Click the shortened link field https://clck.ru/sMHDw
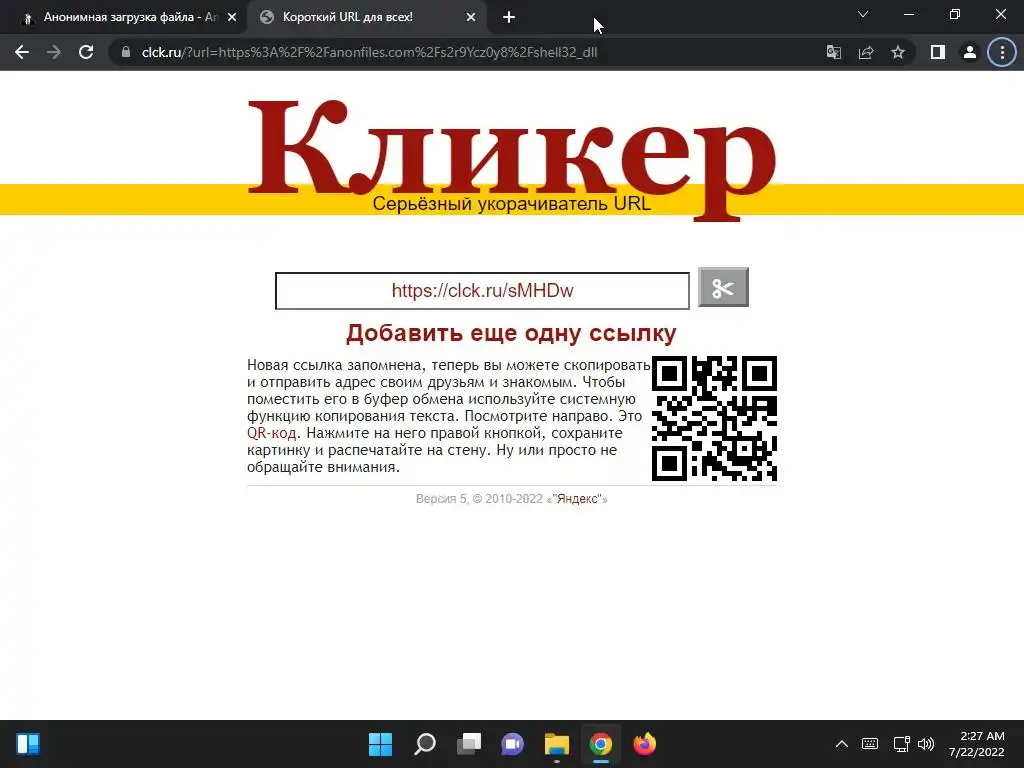1024x768 pixels. coord(482,291)
